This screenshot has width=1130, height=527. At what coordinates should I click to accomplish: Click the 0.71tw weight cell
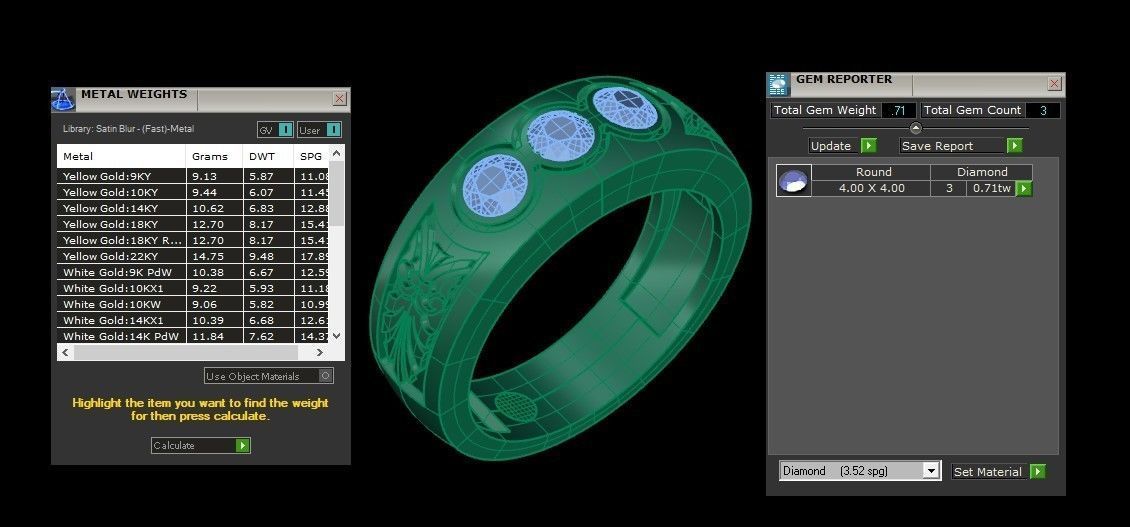pos(992,189)
